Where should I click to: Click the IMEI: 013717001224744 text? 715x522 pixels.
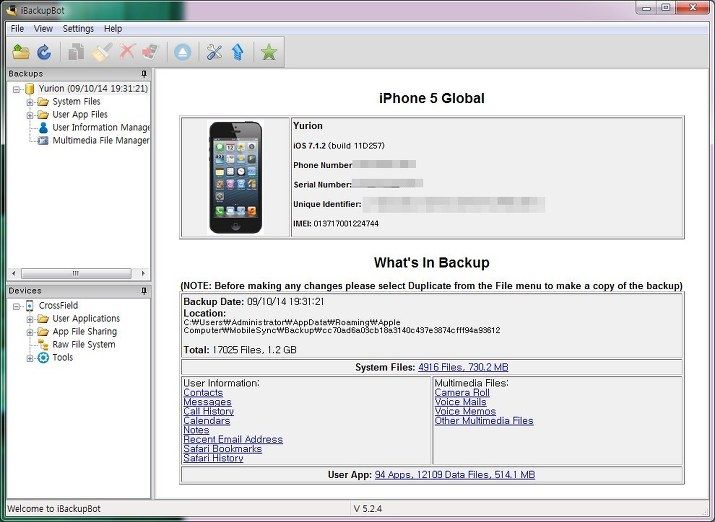[x=336, y=223]
